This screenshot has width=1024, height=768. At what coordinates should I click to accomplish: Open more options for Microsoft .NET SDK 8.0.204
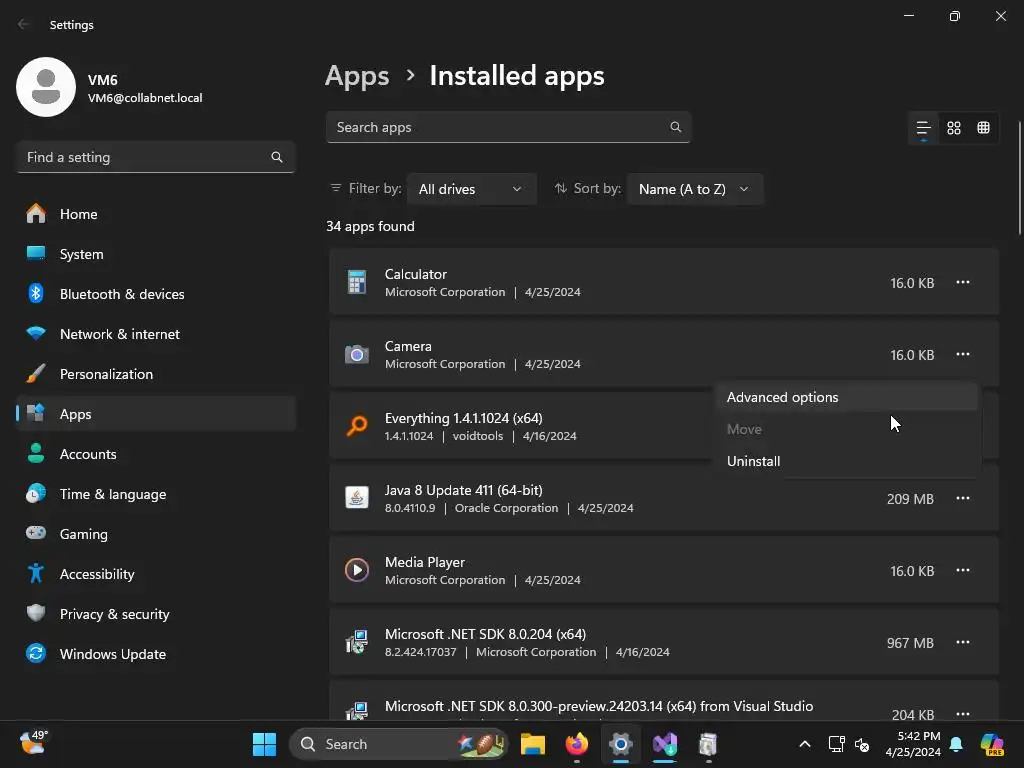click(963, 642)
